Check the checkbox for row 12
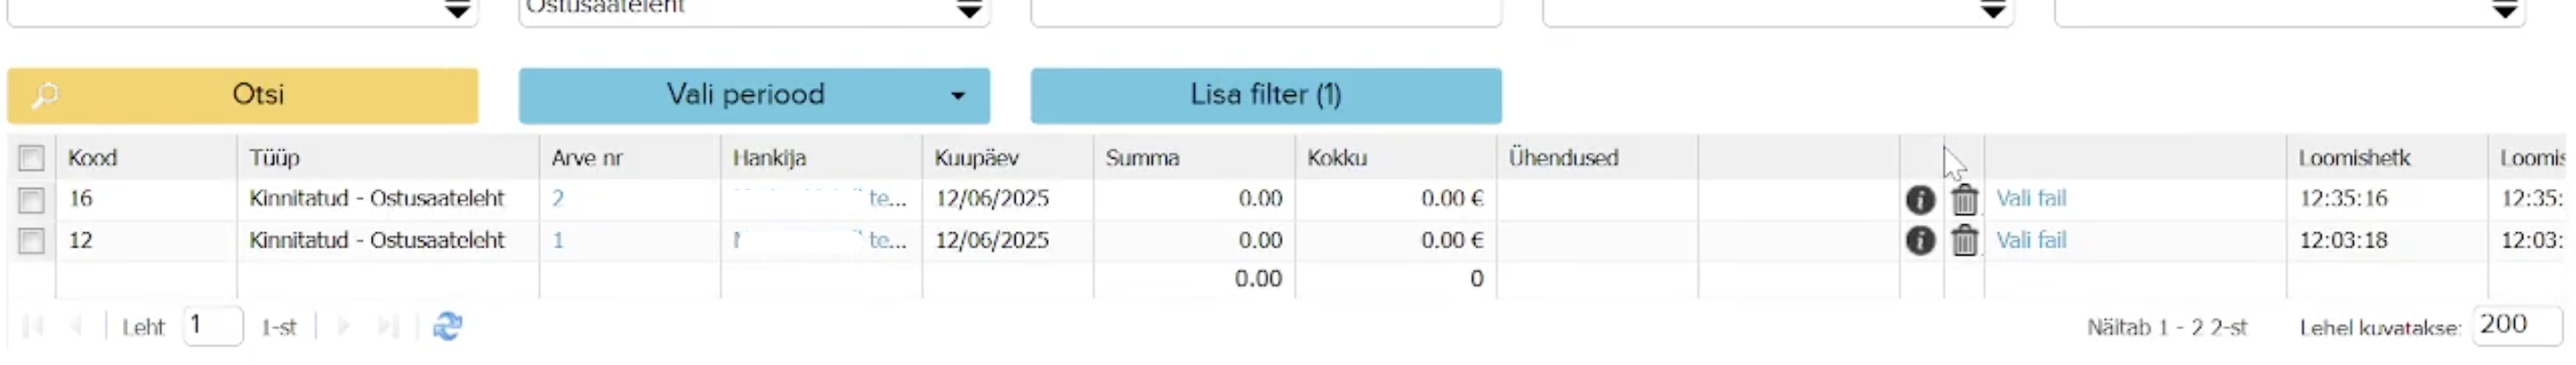 pyautogui.click(x=31, y=241)
